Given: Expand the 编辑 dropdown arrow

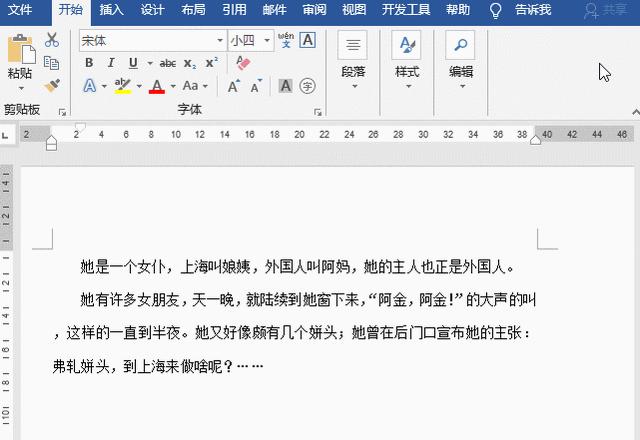Looking at the screenshot, I should 462,86.
